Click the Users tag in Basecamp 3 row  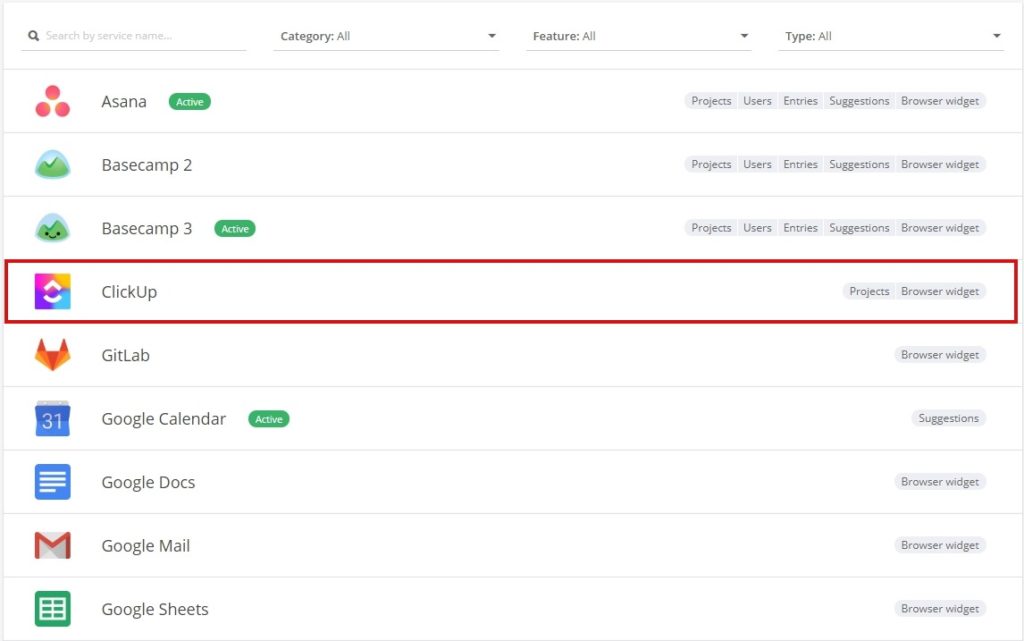tap(758, 228)
